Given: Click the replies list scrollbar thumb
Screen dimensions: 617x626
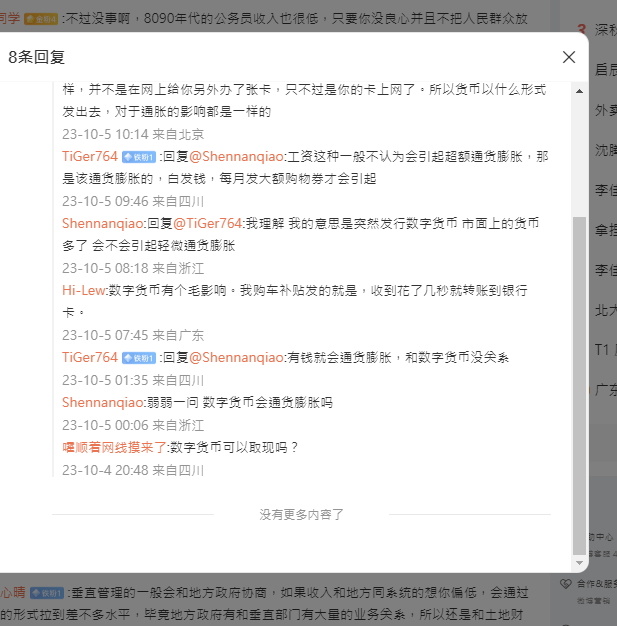Looking at the screenshot, I should tap(579, 386).
